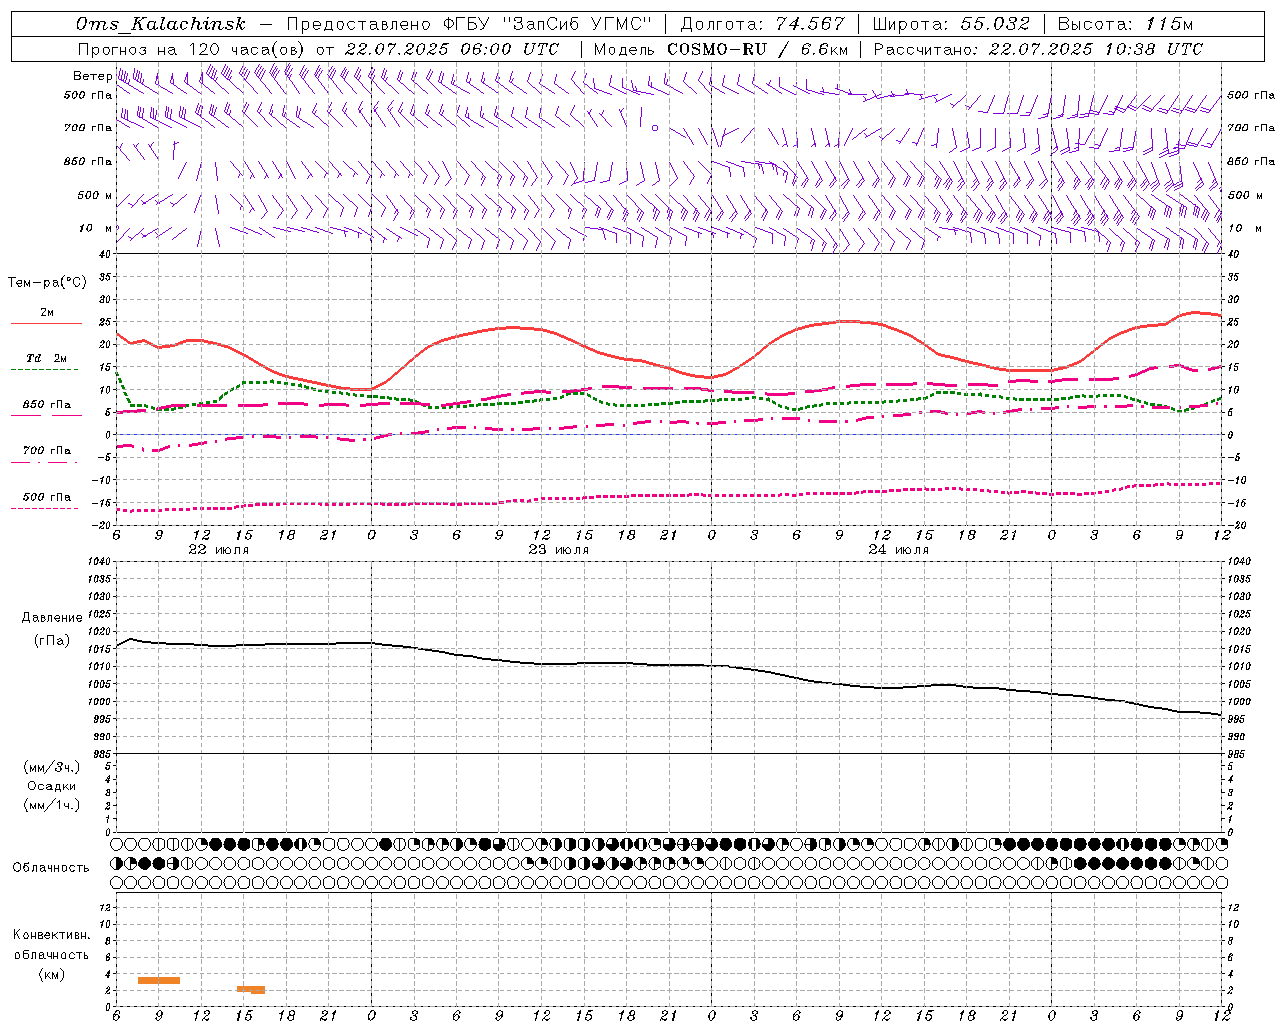The image size is (1280, 1024).
Task: Click the Облачность cloud cover label
Action: (51, 868)
